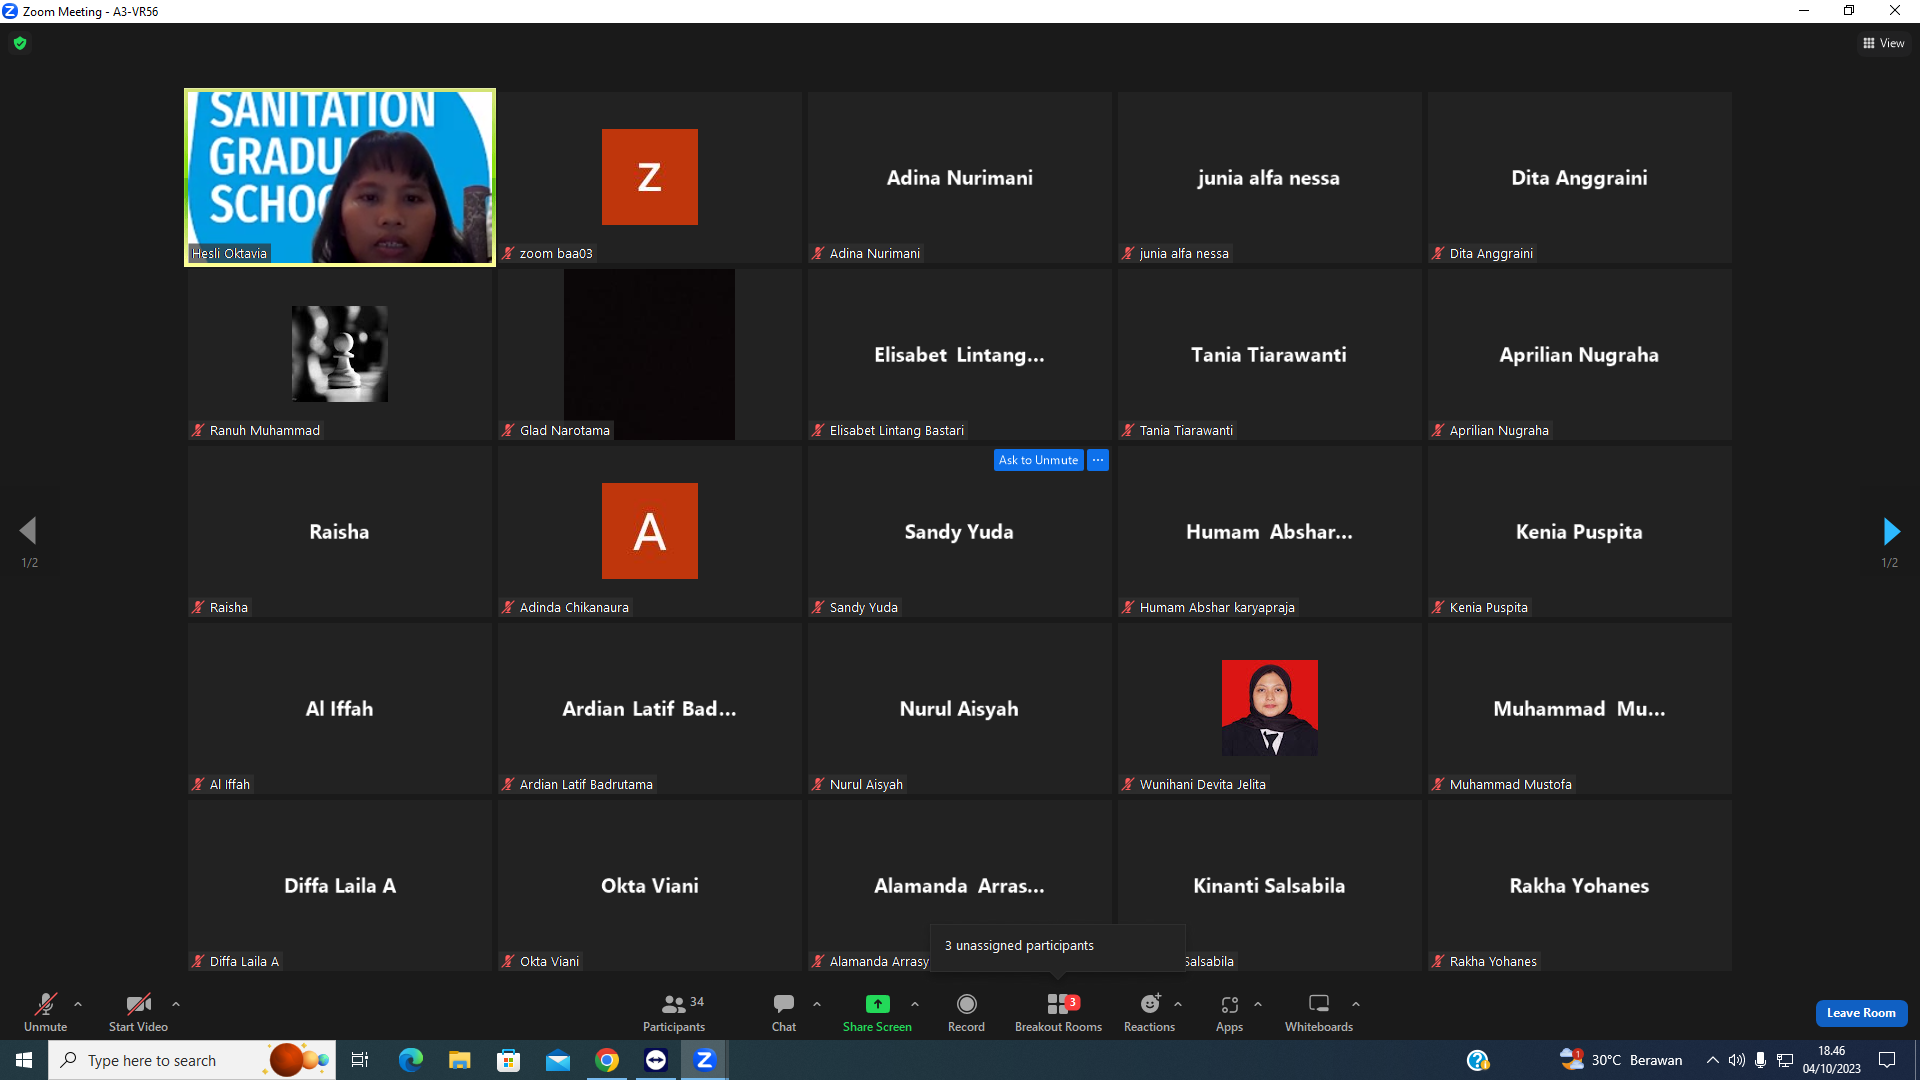
Task: Expand video options arrow next to Start Video
Action: click(x=176, y=1004)
